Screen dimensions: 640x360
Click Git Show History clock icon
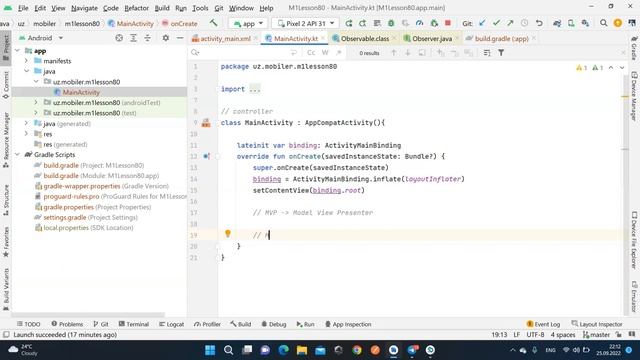pyautogui.click(x=524, y=23)
